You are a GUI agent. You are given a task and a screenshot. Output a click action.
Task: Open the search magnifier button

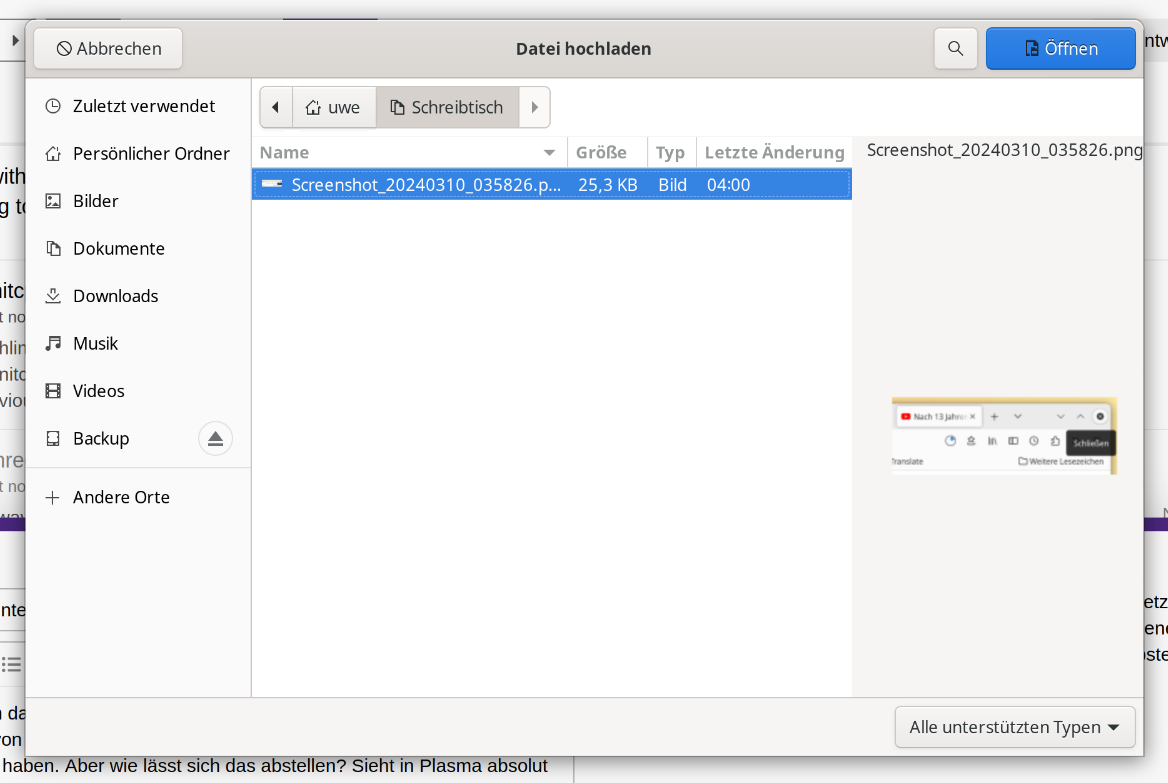pos(956,48)
